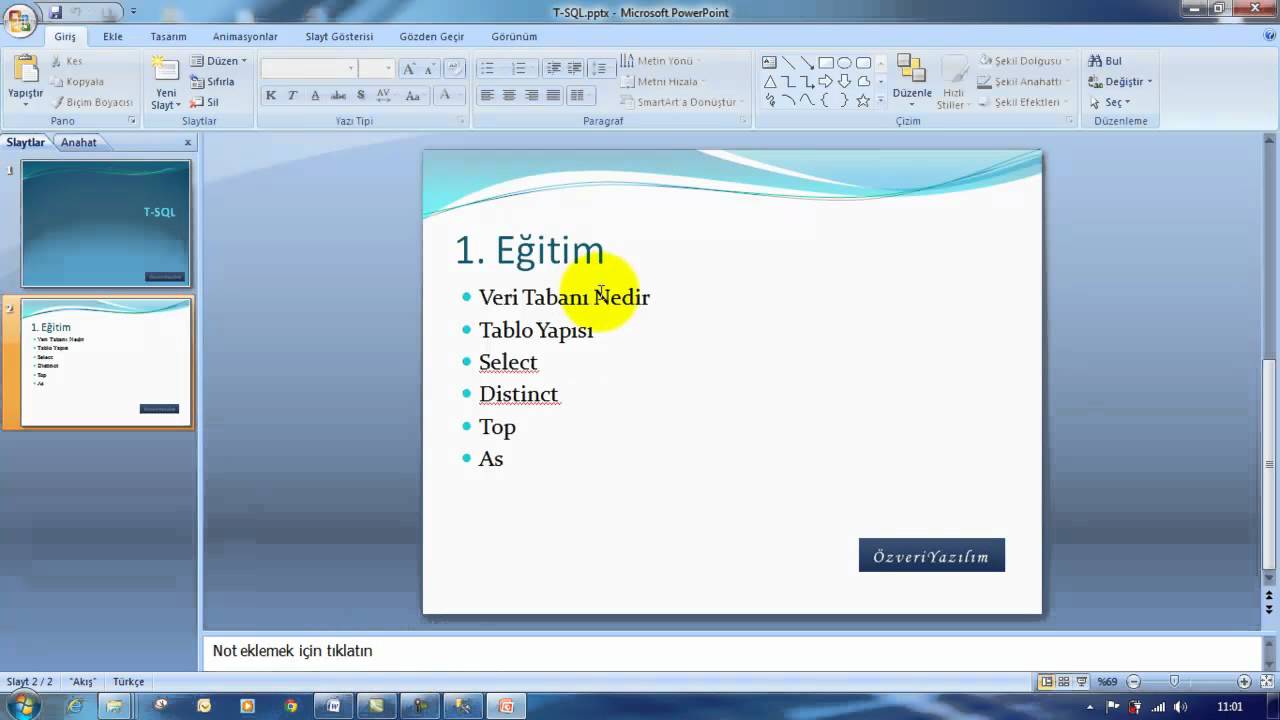1280x720 pixels.
Task: Choose the left brace shape
Action: [826, 100]
